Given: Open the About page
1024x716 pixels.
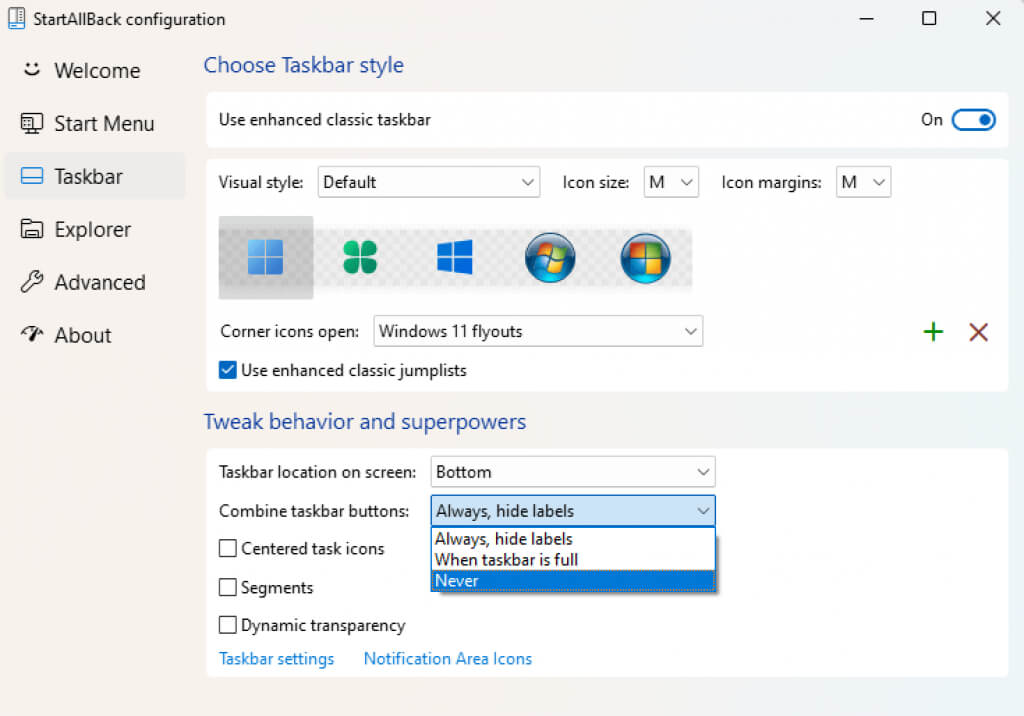Looking at the screenshot, I should pyautogui.click(x=83, y=334).
